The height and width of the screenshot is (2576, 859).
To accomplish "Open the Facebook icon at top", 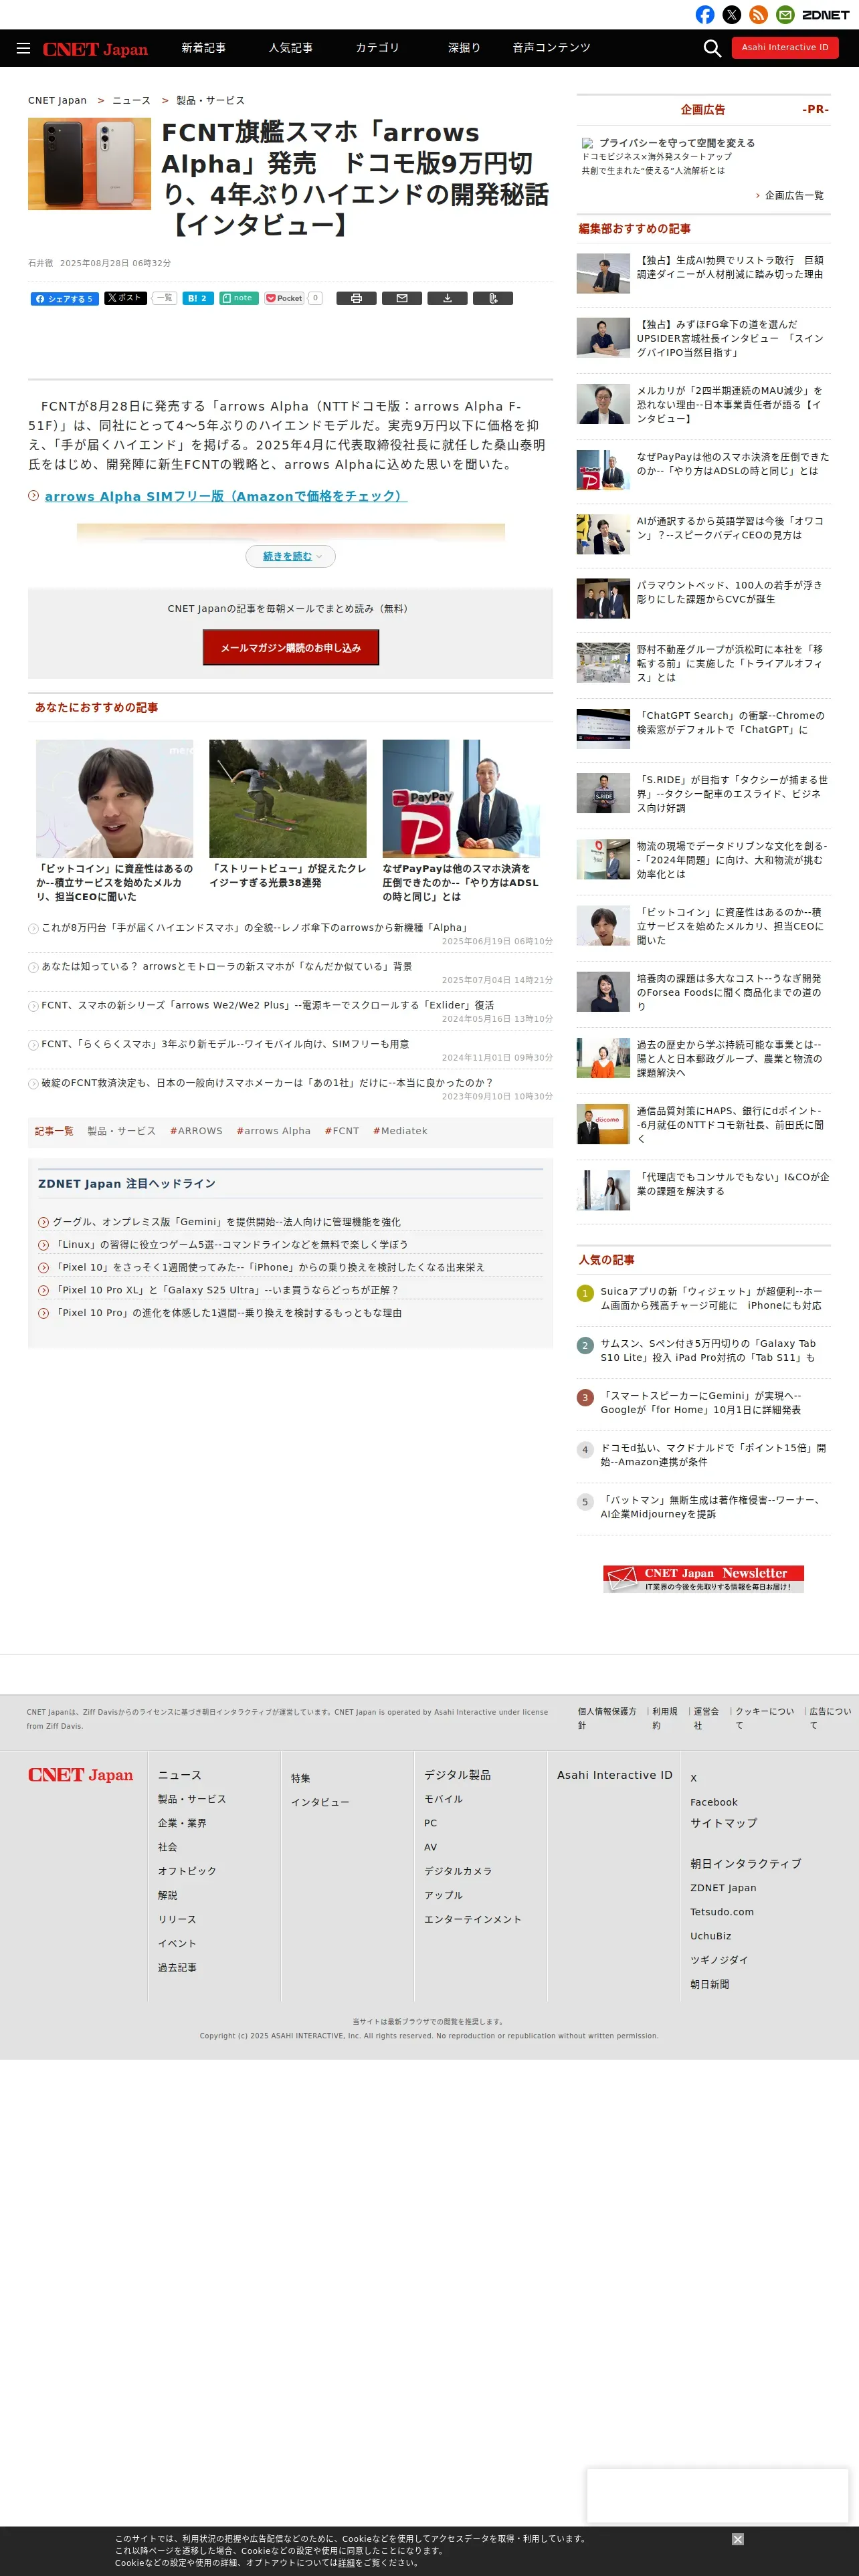I will [x=705, y=14].
